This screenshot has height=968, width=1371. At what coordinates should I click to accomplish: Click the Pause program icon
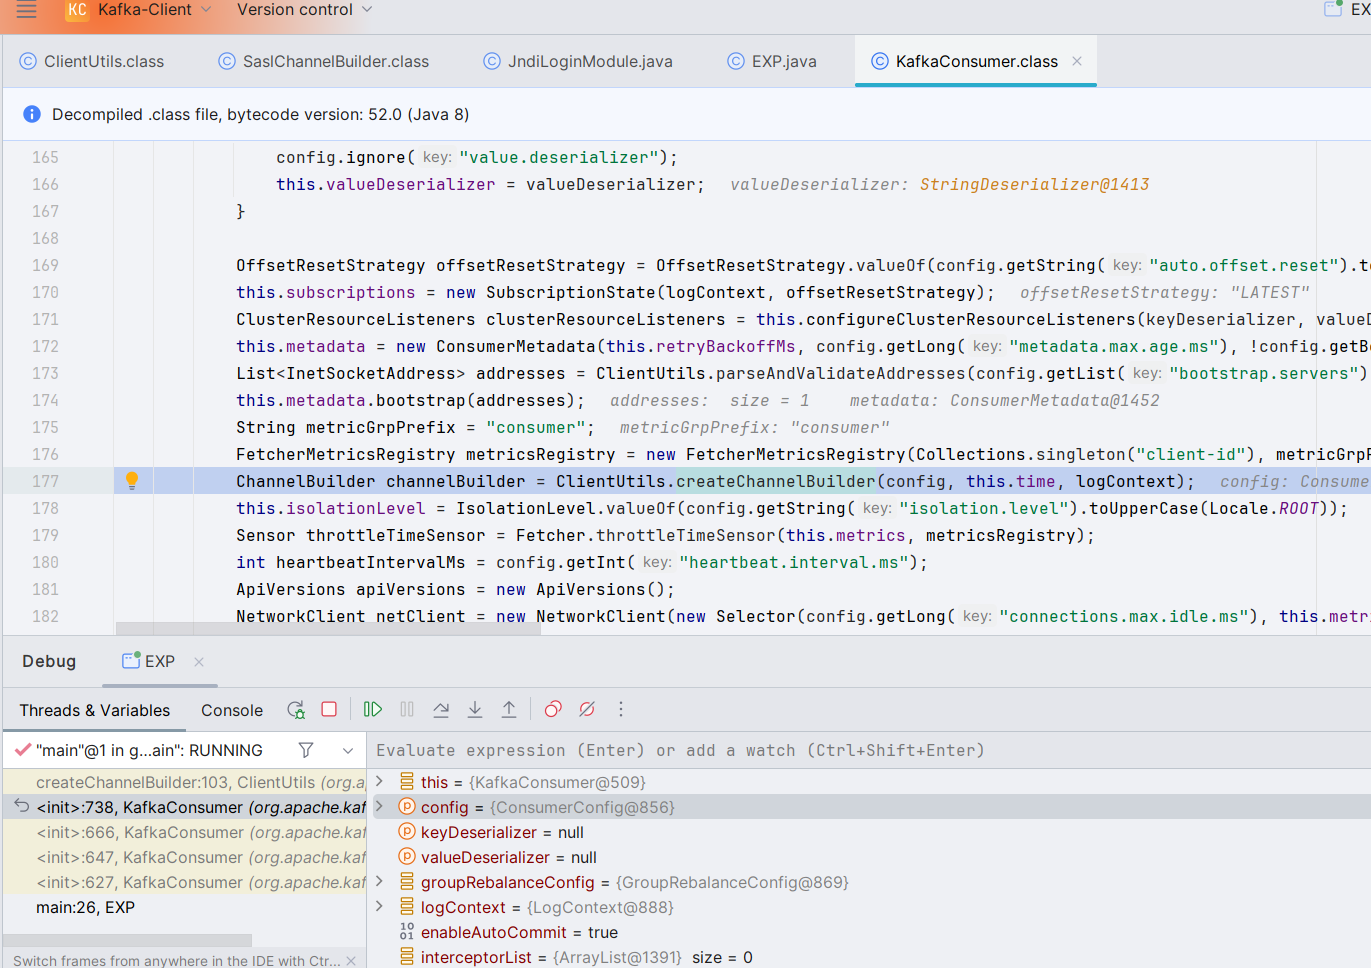407,709
